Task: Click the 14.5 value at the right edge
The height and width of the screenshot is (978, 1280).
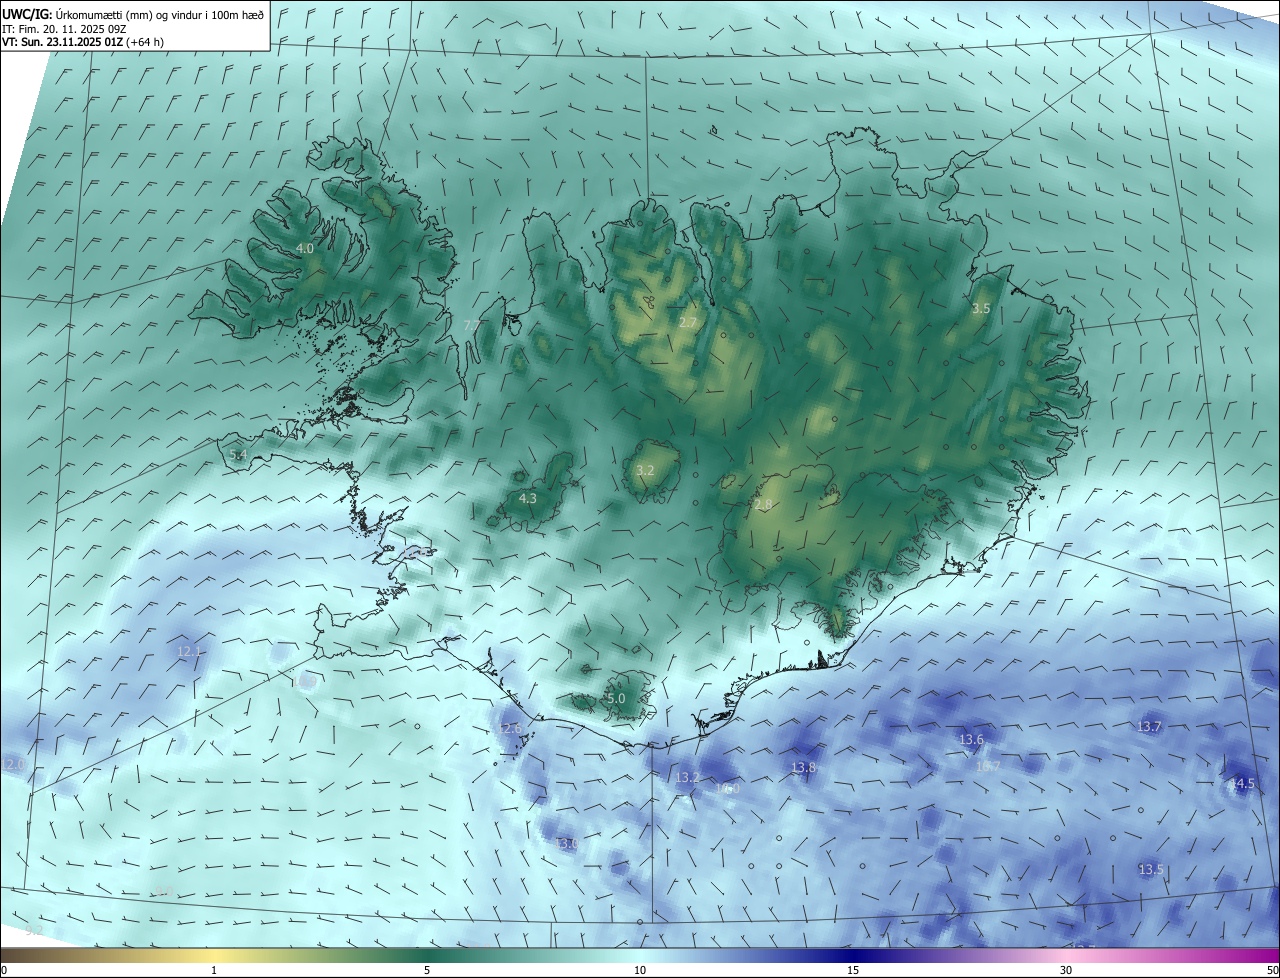Action: click(1241, 784)
